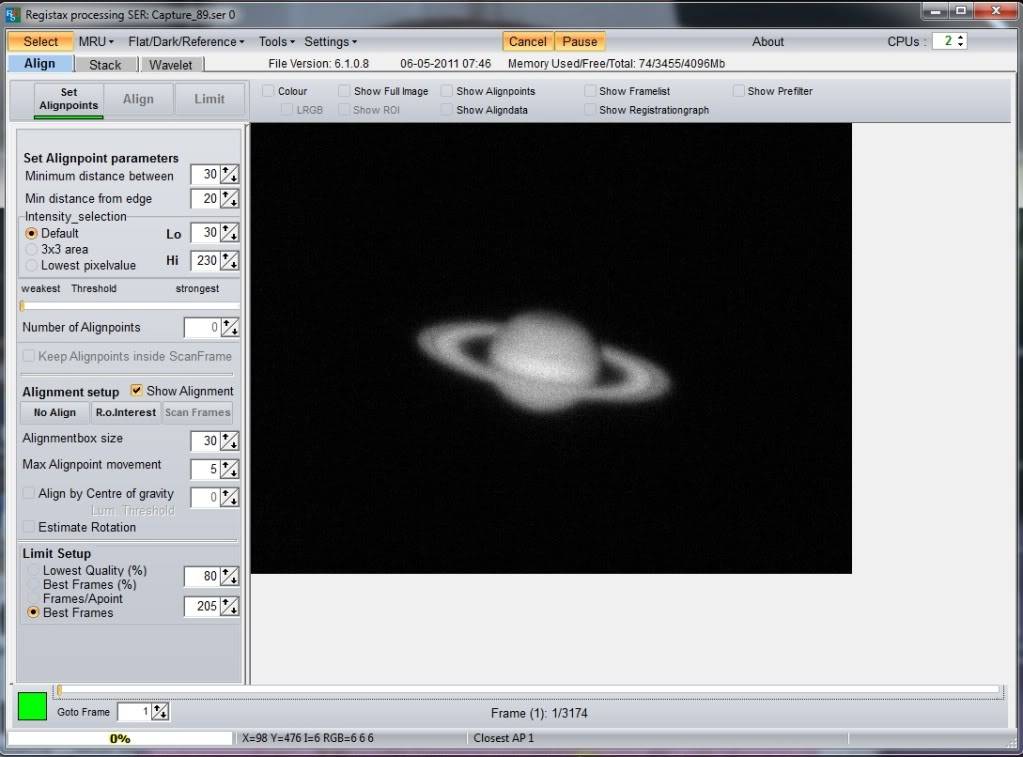Click the Closest AP 1 status text
Viewport: 1023px width, 757px height.
tap(504, 738)
